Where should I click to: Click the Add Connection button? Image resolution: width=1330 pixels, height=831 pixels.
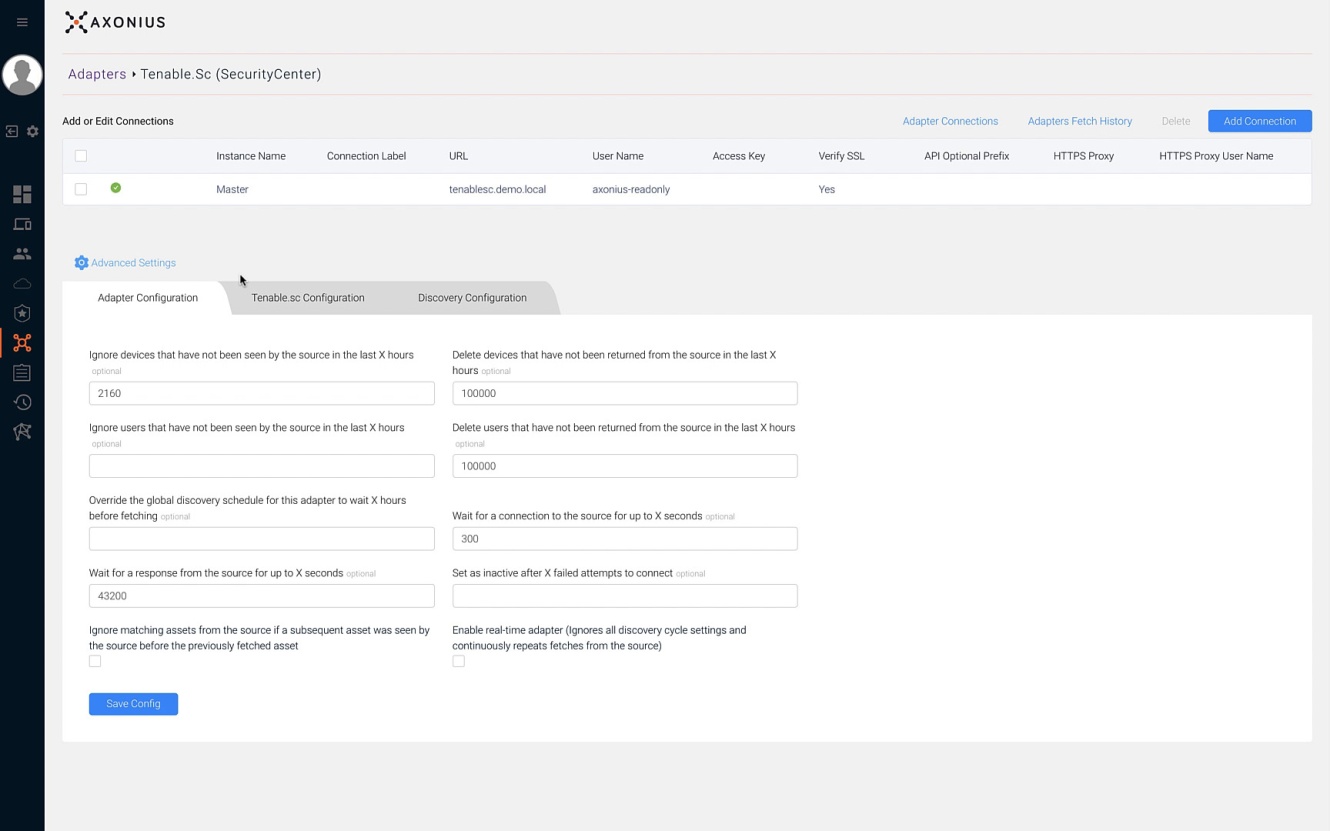point(1260,121)
